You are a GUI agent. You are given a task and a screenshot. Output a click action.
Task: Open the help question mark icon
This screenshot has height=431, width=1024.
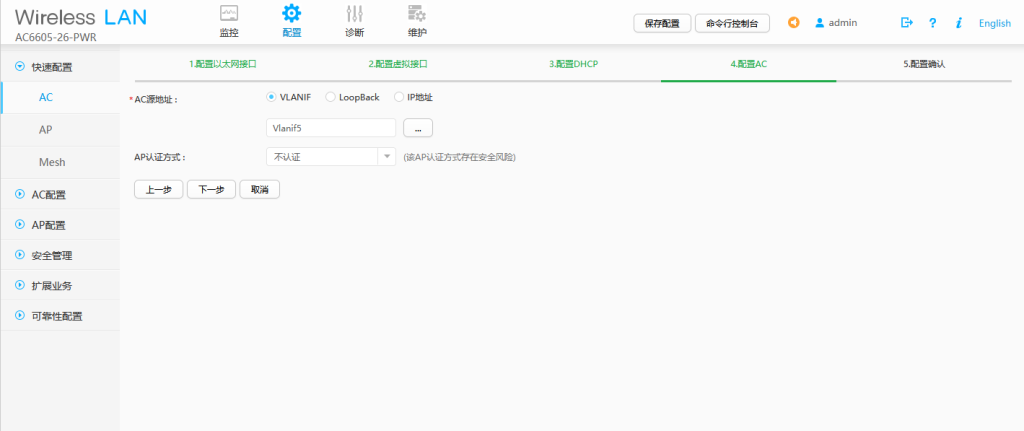[933, 23]
